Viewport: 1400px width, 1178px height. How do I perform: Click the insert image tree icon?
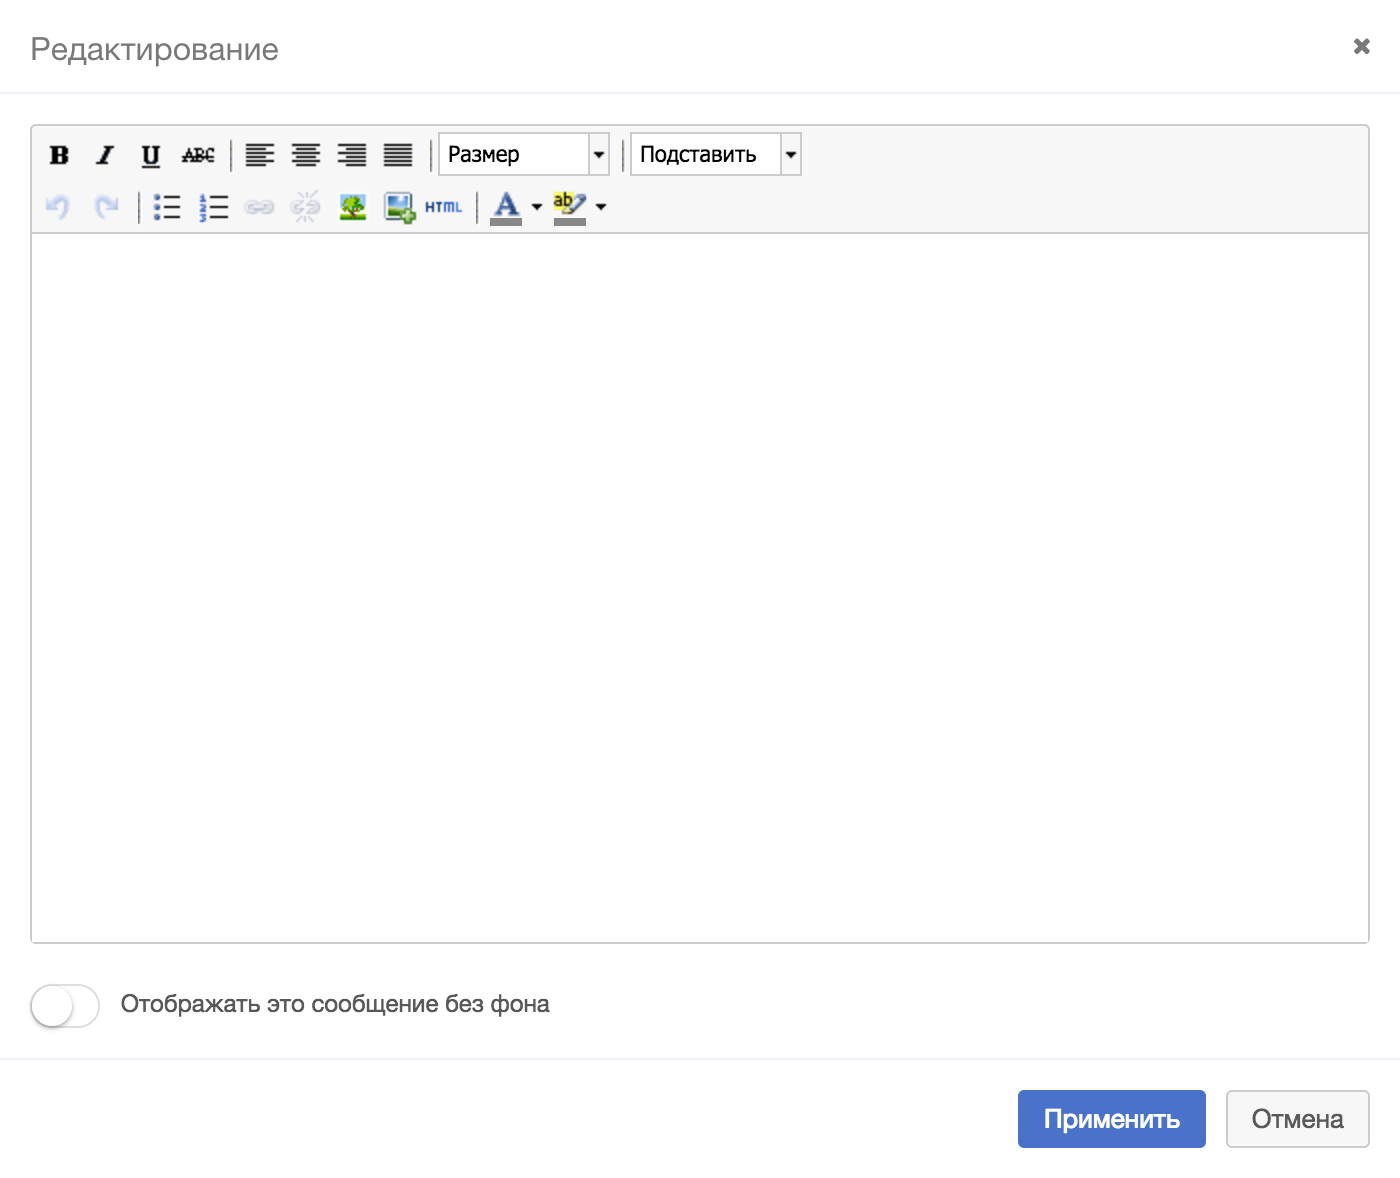(x=353, y=207)
